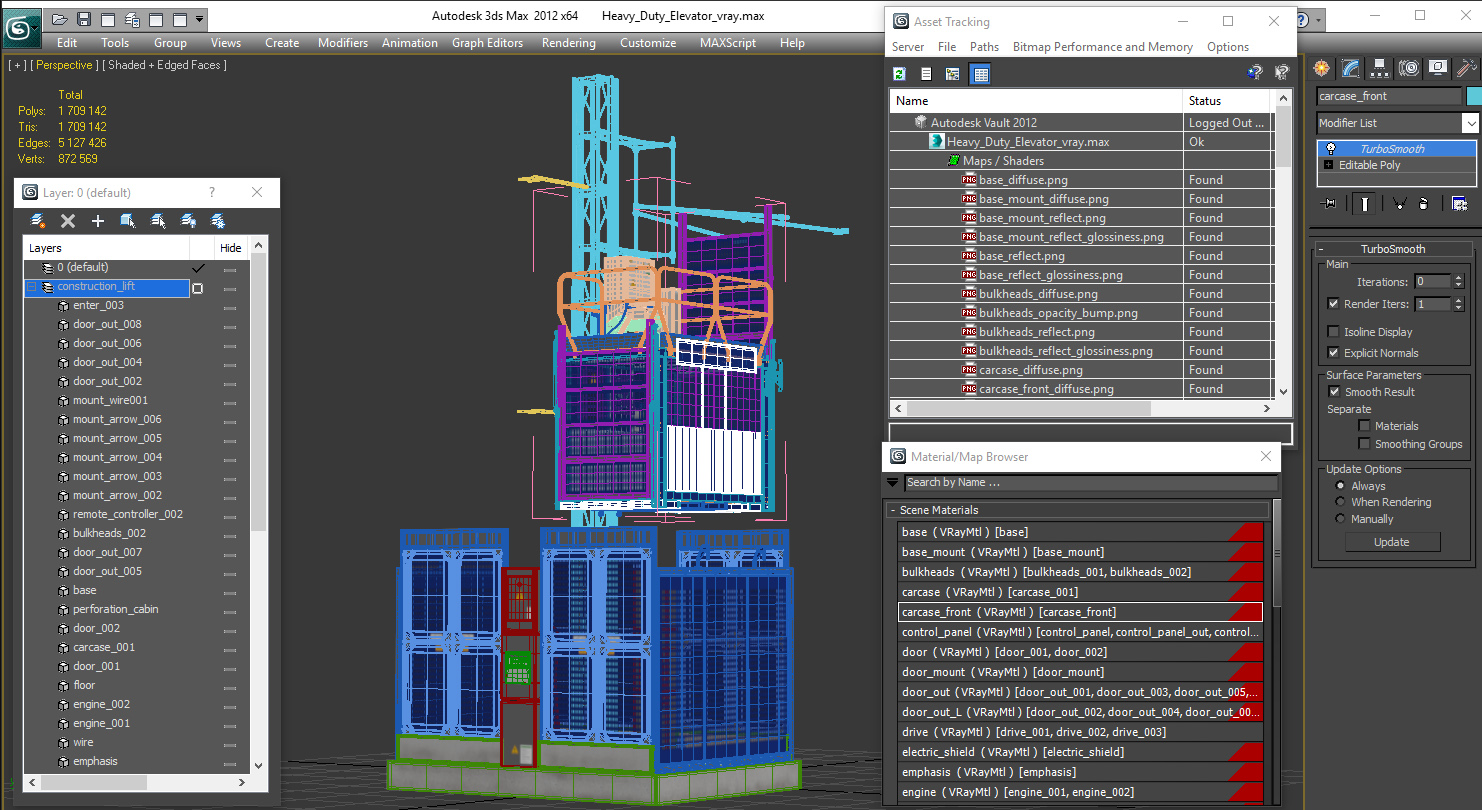
Task: Click Make Unique icon below modifier stack
Action: pyautogui.click(x=1399, y=203)
